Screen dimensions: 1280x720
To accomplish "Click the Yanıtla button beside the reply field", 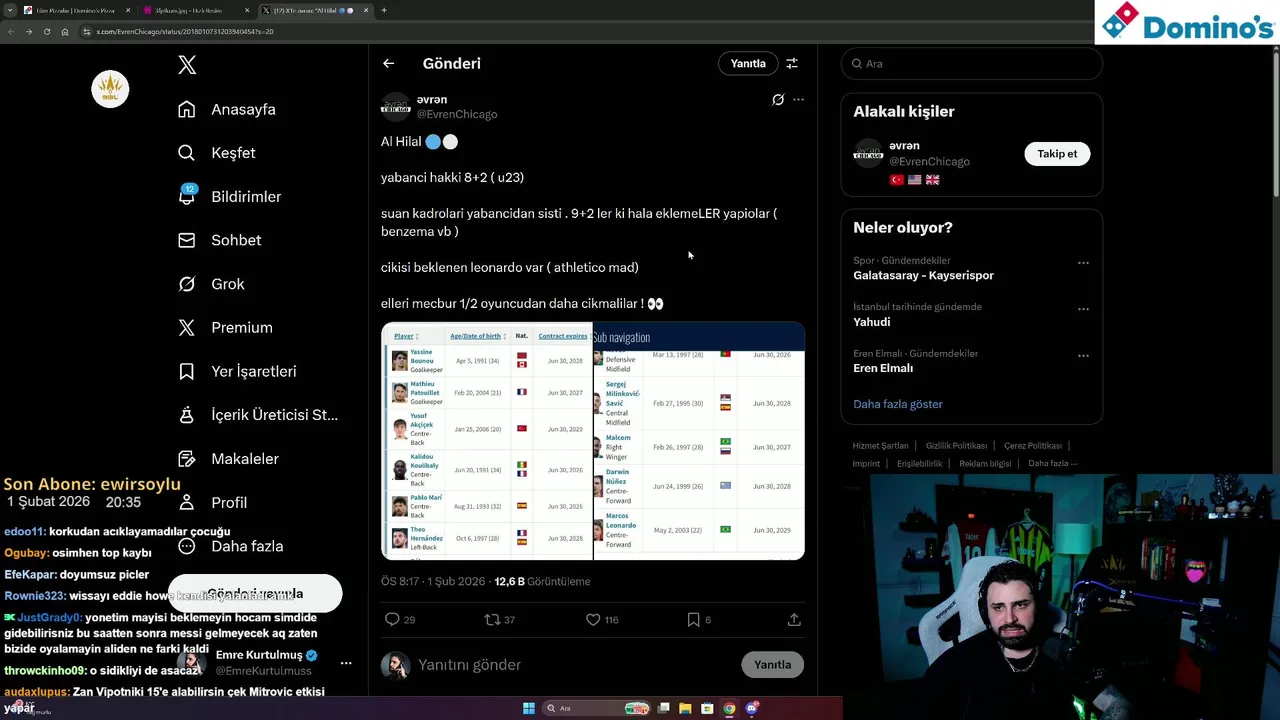I will tap(772, 665).
